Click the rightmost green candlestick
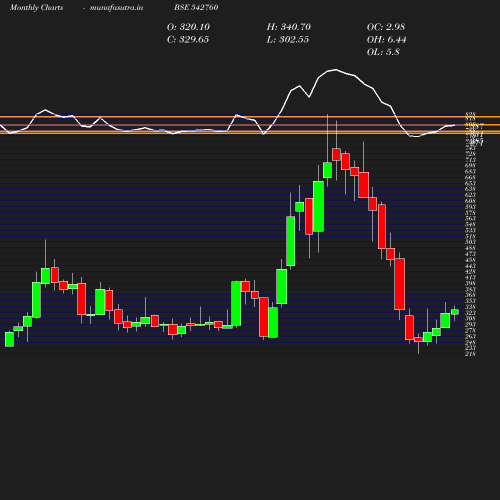This screenshot has width=500, height=500. (x=455, y=312)
